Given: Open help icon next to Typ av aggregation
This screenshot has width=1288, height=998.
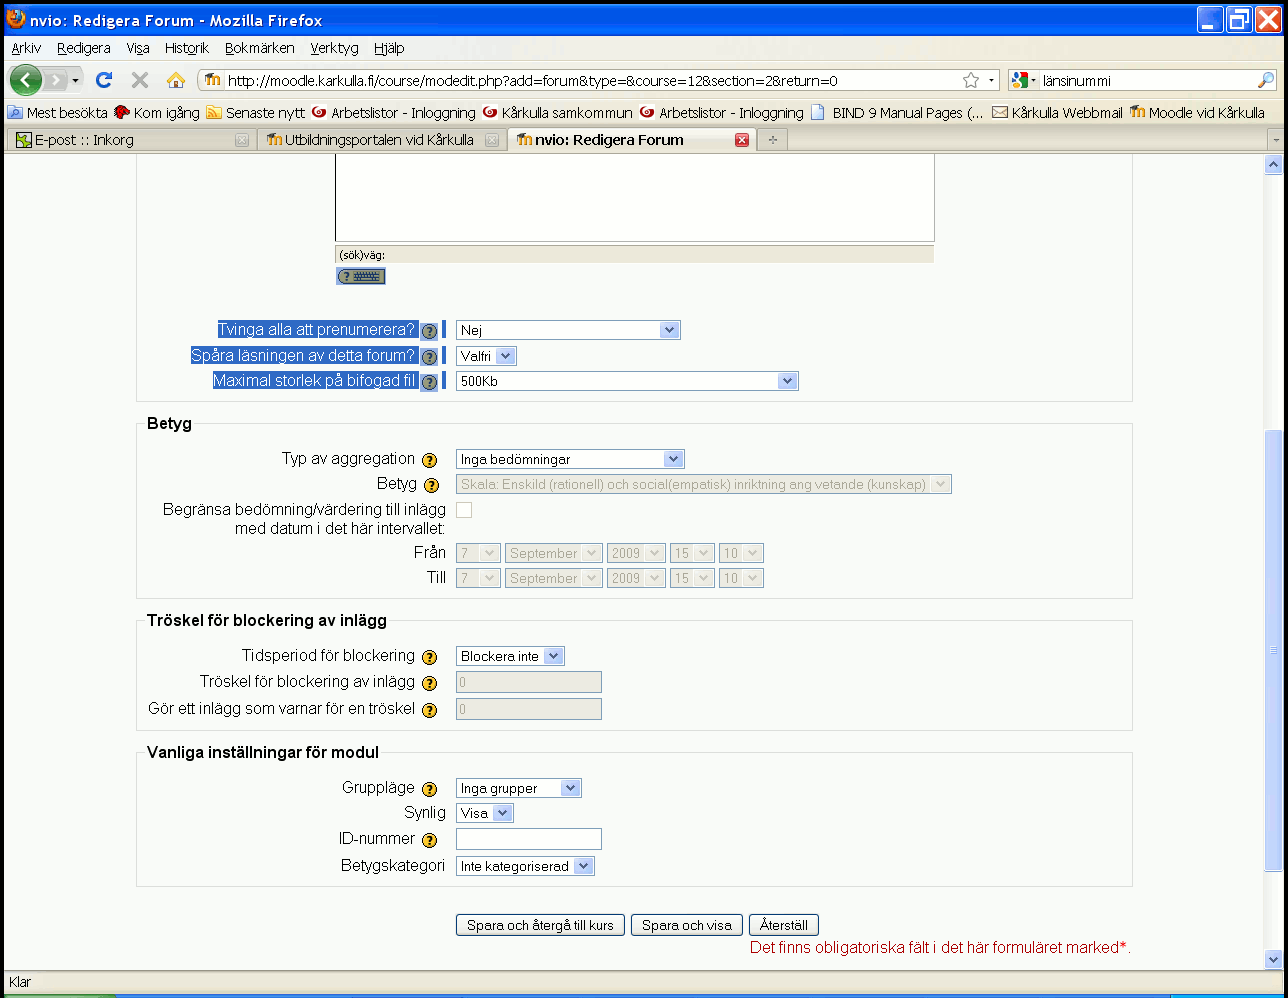Looking at the screenshot, I should tap(430, 460).
